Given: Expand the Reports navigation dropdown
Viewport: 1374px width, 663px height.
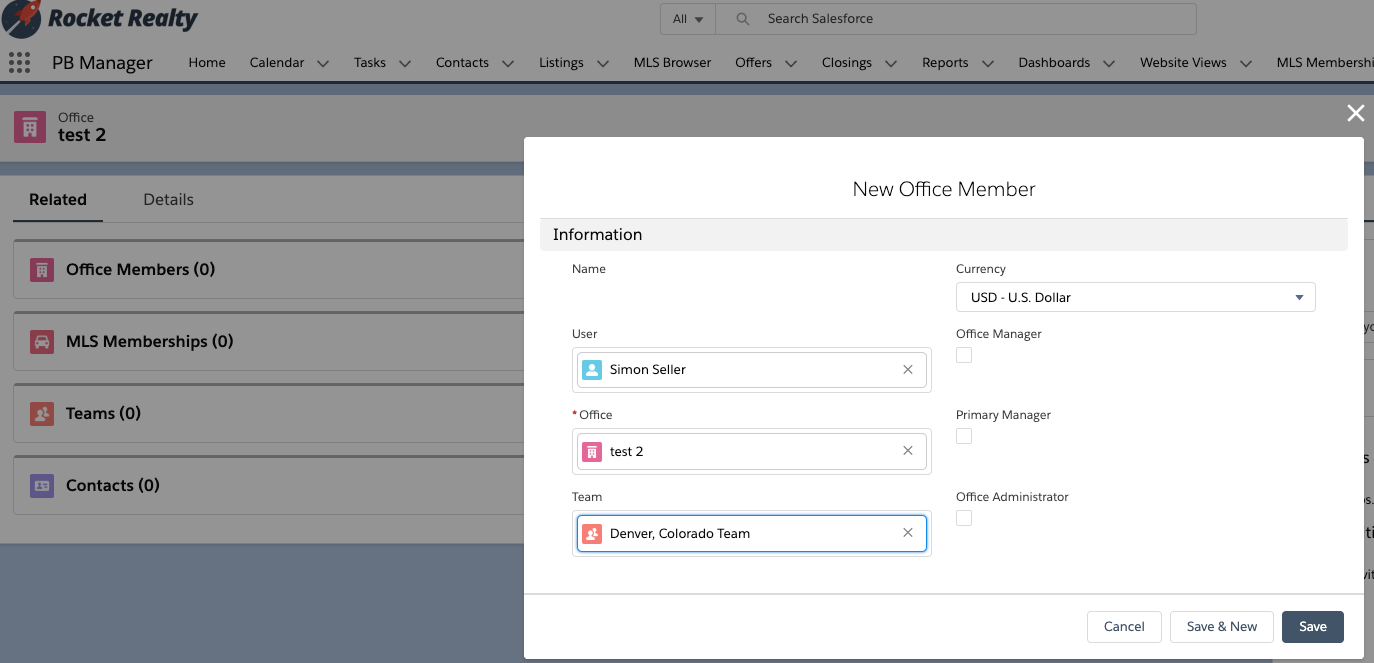Looking at the screenshot, I should 988,62.
